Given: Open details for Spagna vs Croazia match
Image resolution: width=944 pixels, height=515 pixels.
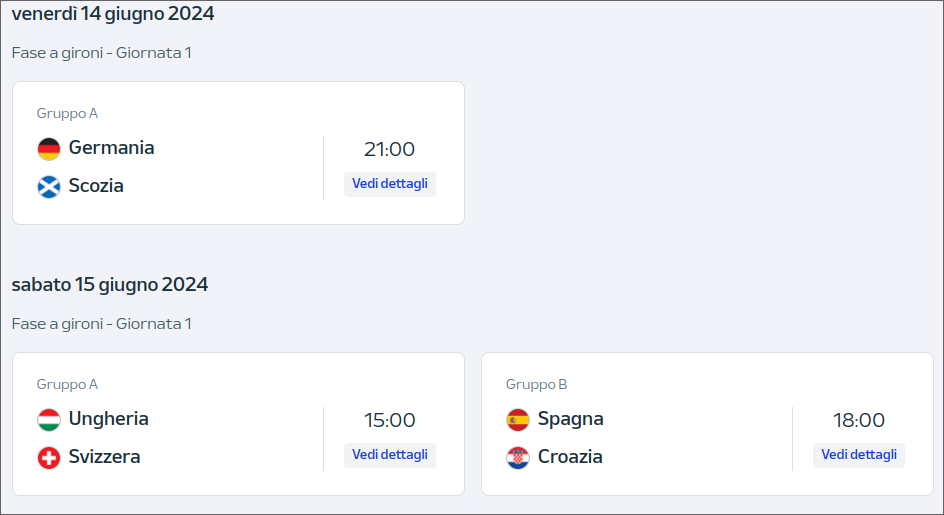Looking at the screenshot, I should 859,455.
